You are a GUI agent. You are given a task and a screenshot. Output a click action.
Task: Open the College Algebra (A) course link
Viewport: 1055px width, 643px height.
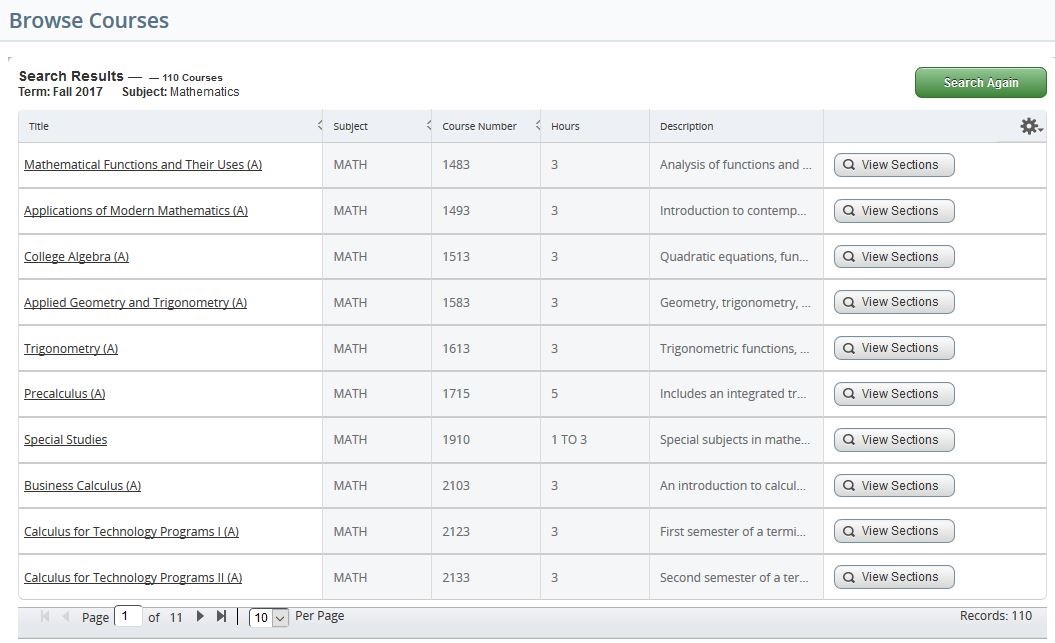[76, 256]
